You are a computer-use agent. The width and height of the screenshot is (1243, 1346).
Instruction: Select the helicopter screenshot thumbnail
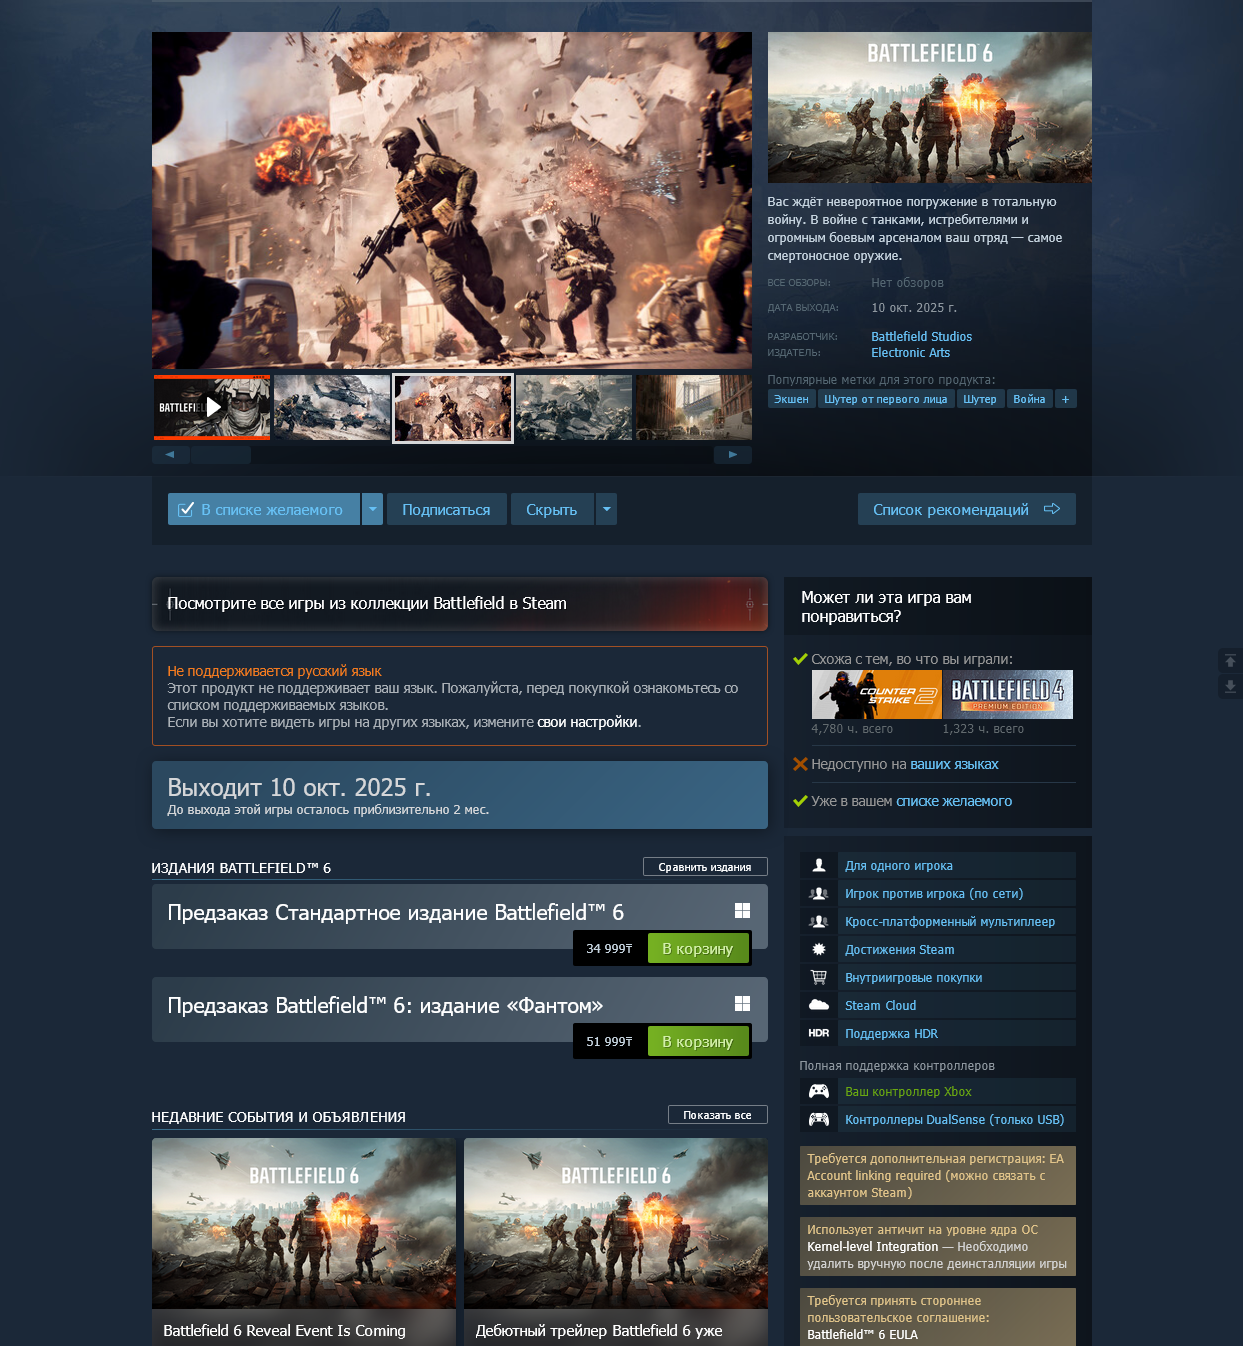click(332, 407)
